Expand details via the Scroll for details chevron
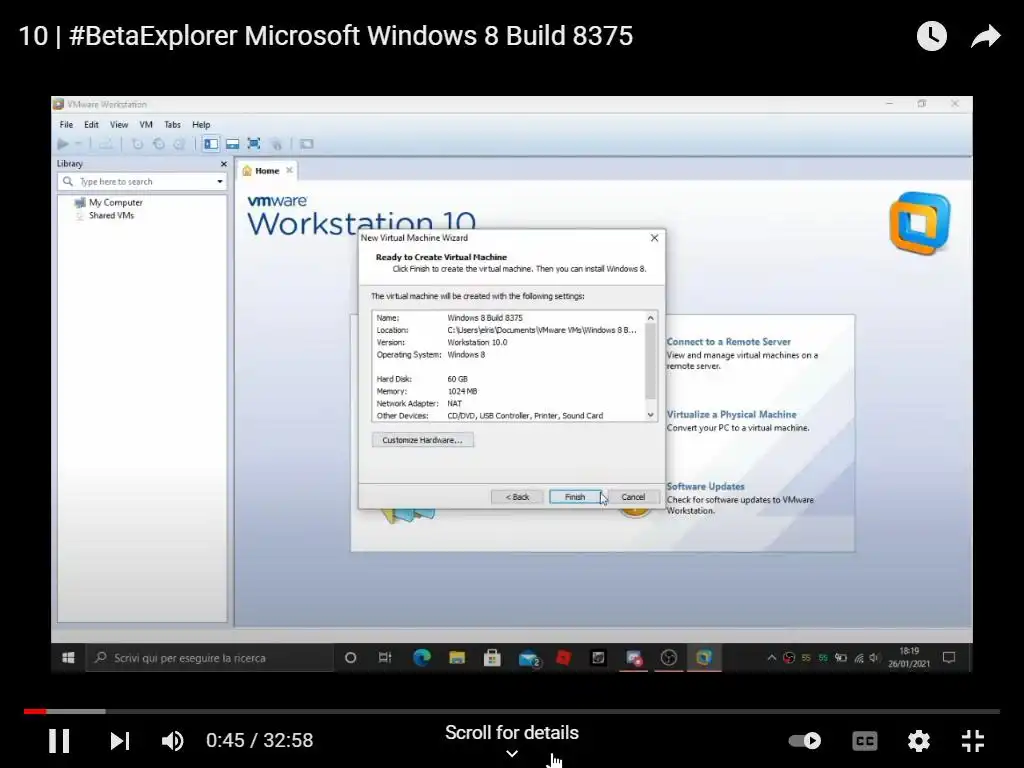The width and height of the screenshot is (1024, 768). tap(512, 754)
